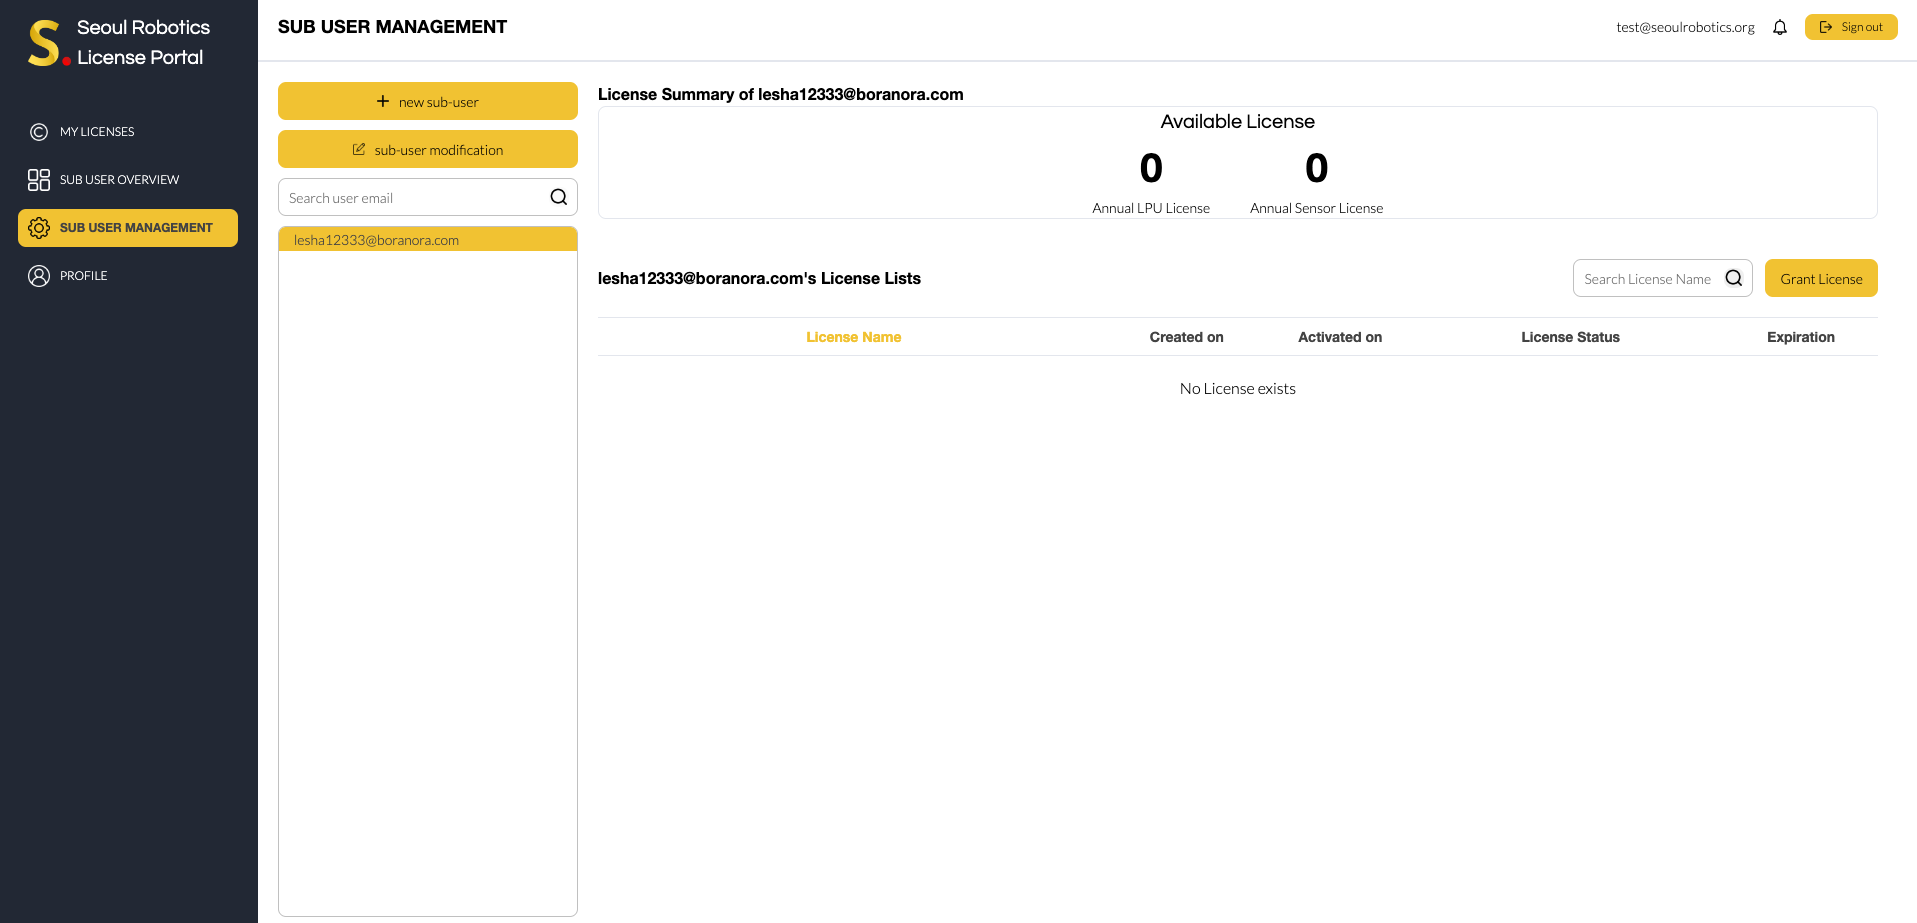Viewport: 1917px width, 923px height.
Task: Click the Sub User Management gear icon
Action: pos(39,228)
